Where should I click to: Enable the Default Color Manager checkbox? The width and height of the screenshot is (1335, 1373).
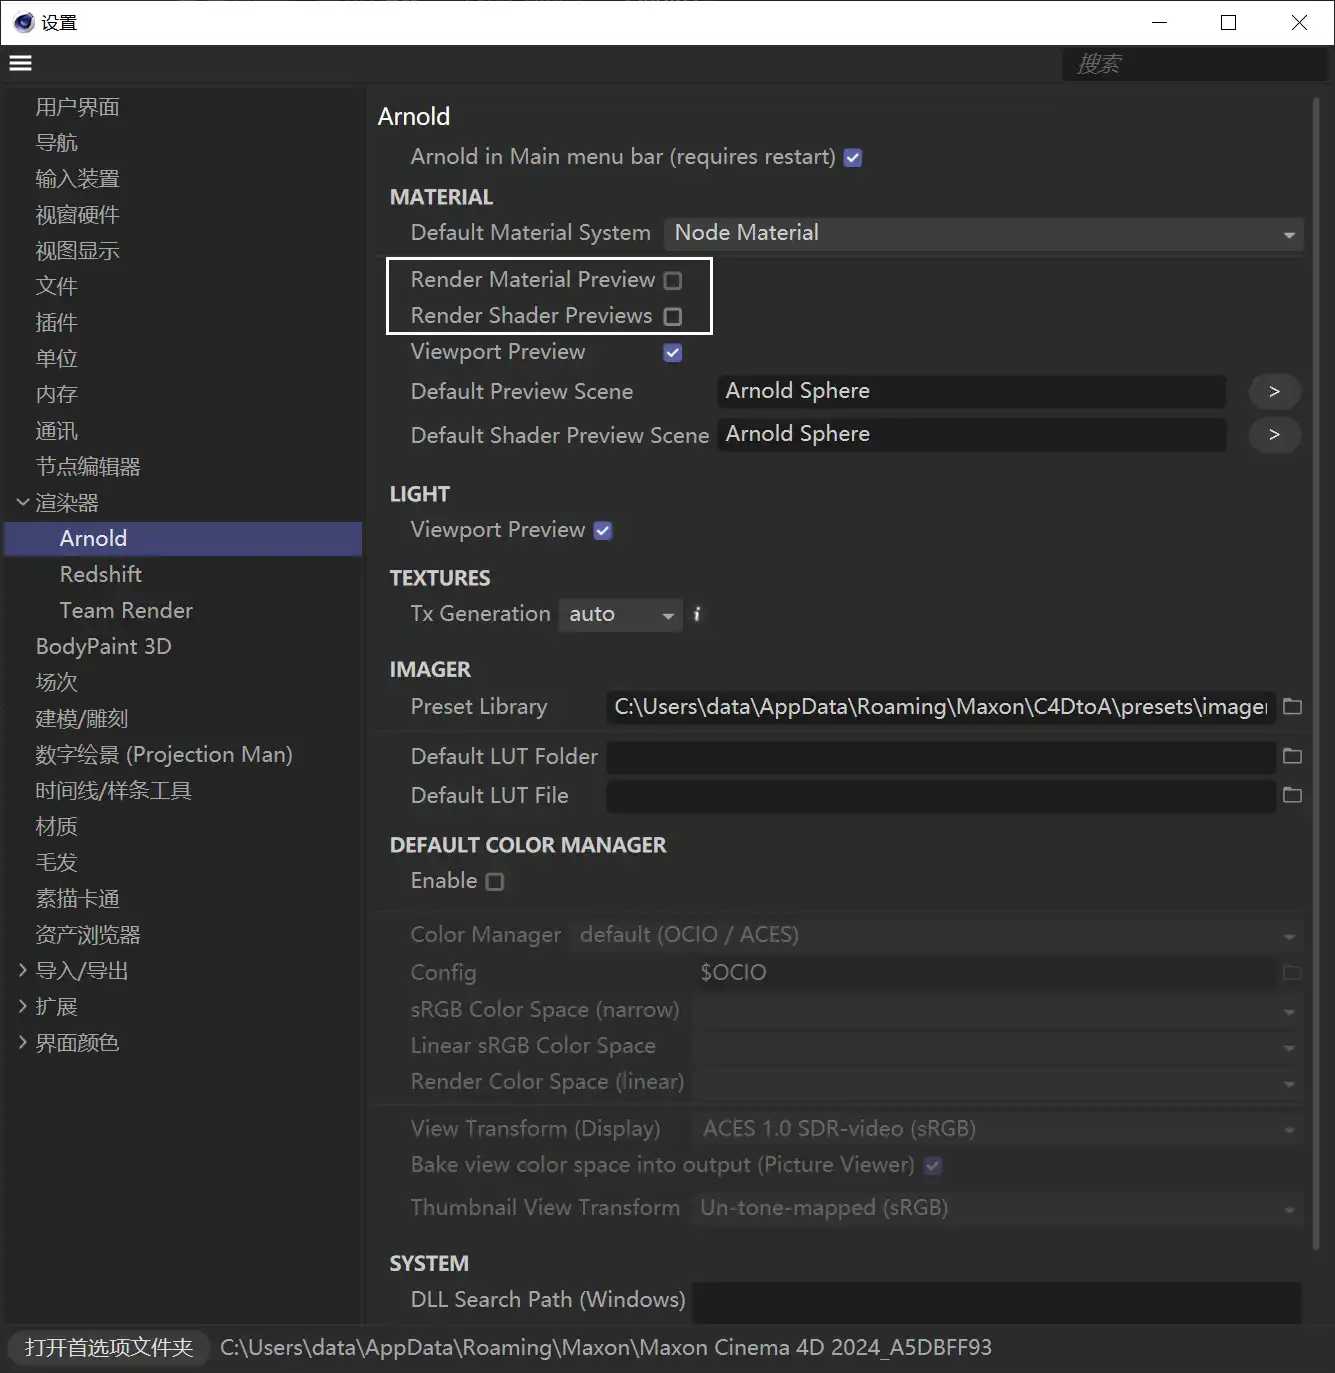(495, 882)
